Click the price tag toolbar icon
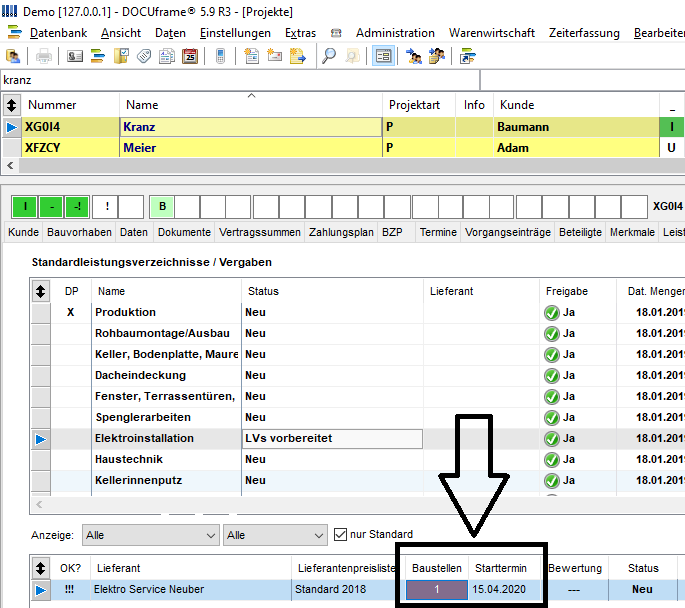The image size is (685, 608). click(x=144, y=56)
